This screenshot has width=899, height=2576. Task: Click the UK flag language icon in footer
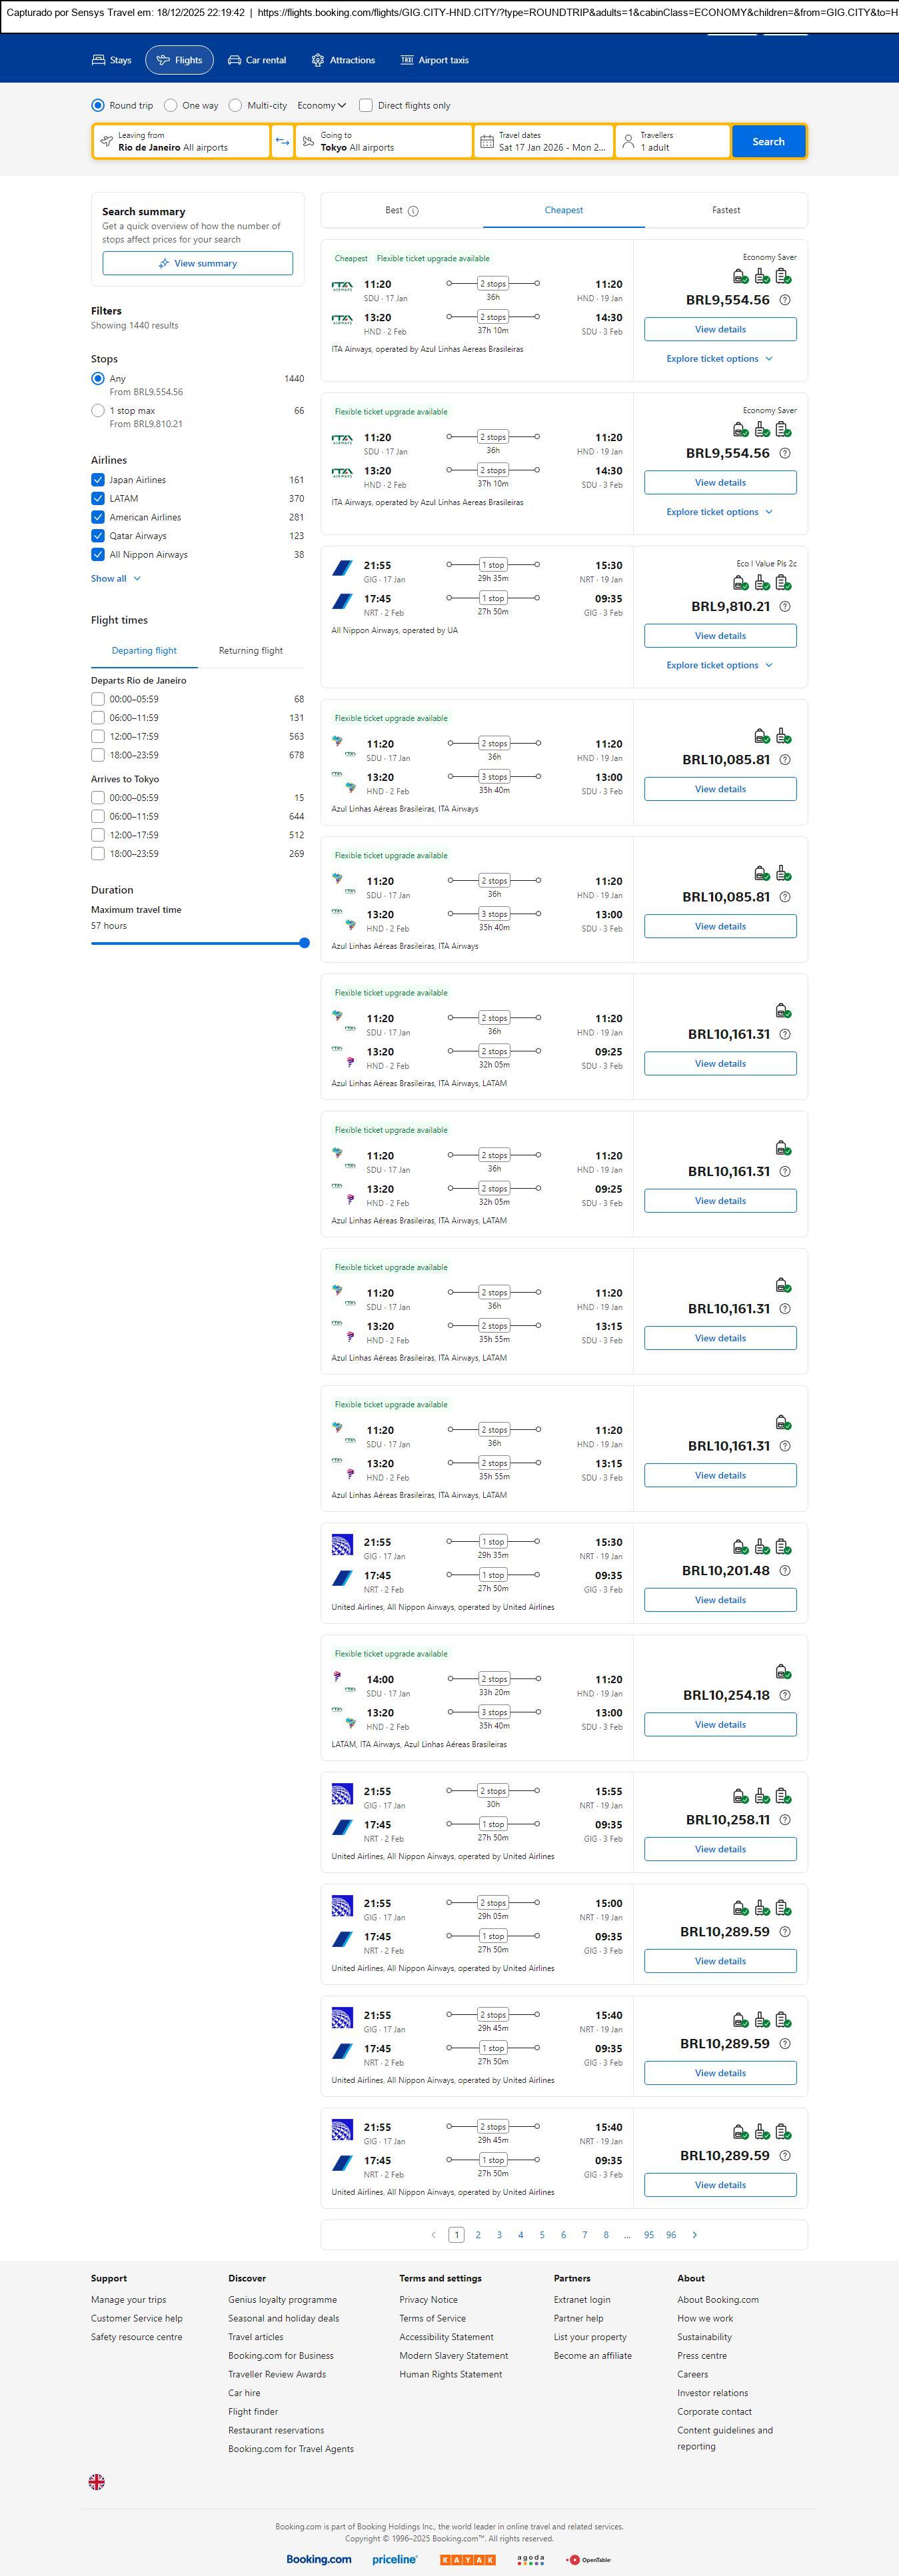[x=97, y=2481]
